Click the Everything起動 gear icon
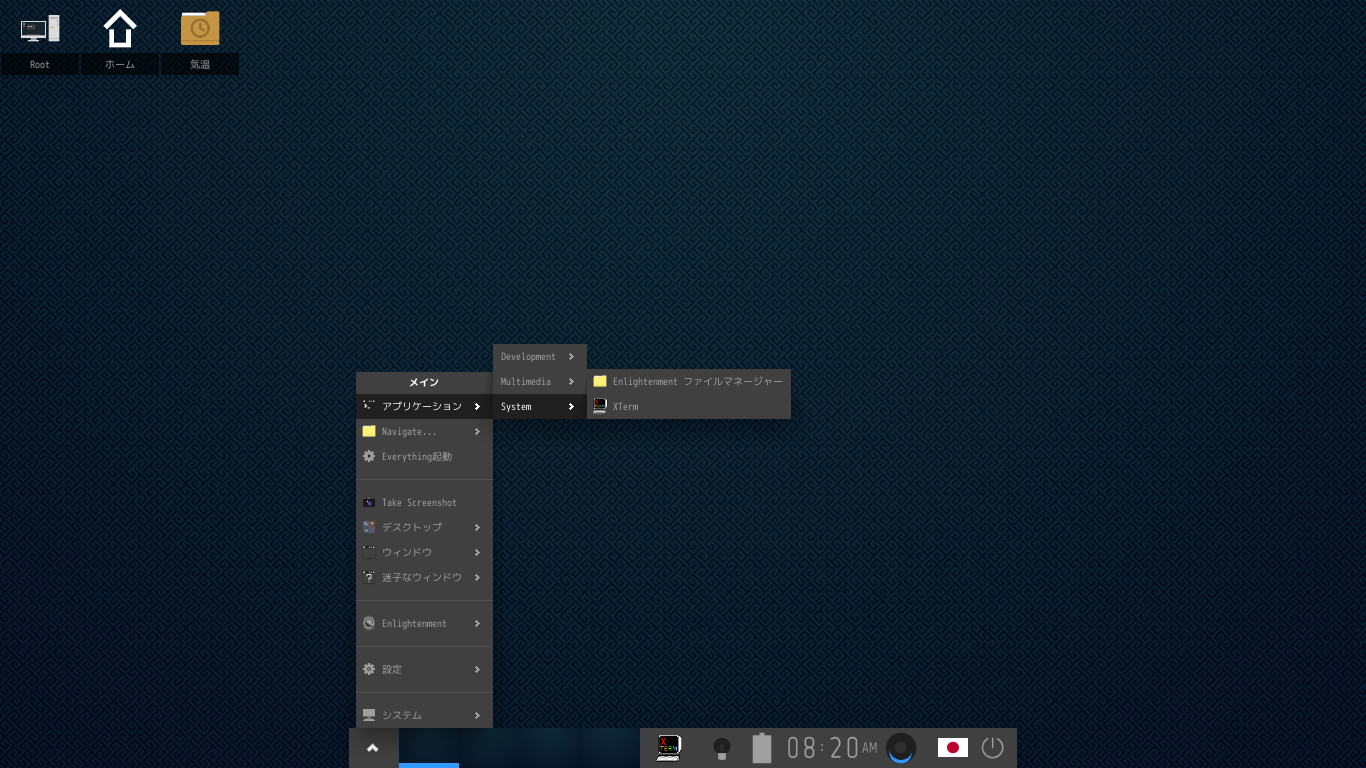This screenshot has height=768, width=1366. (x=369, y=456)
